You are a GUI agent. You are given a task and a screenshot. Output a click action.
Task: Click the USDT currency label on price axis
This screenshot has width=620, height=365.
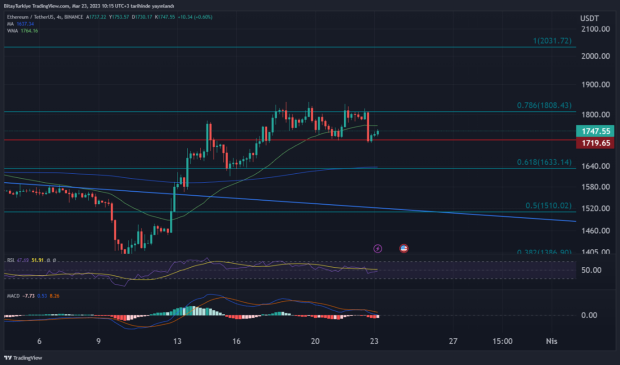589,18
